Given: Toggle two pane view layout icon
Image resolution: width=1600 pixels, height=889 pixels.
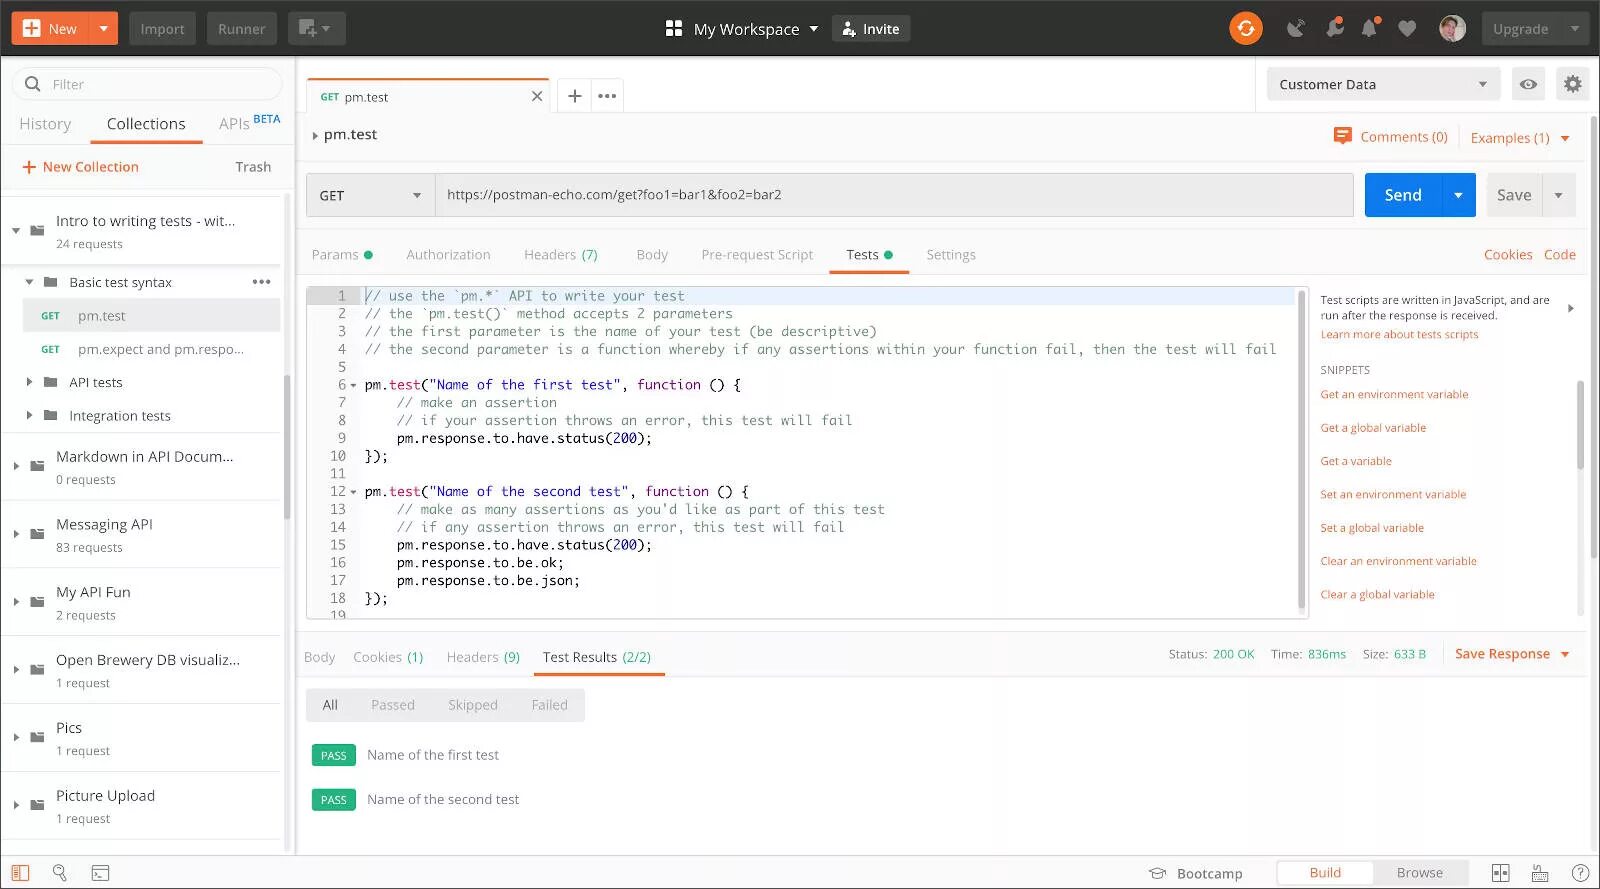Looking at the screenshot, I should coord(1500,873).
